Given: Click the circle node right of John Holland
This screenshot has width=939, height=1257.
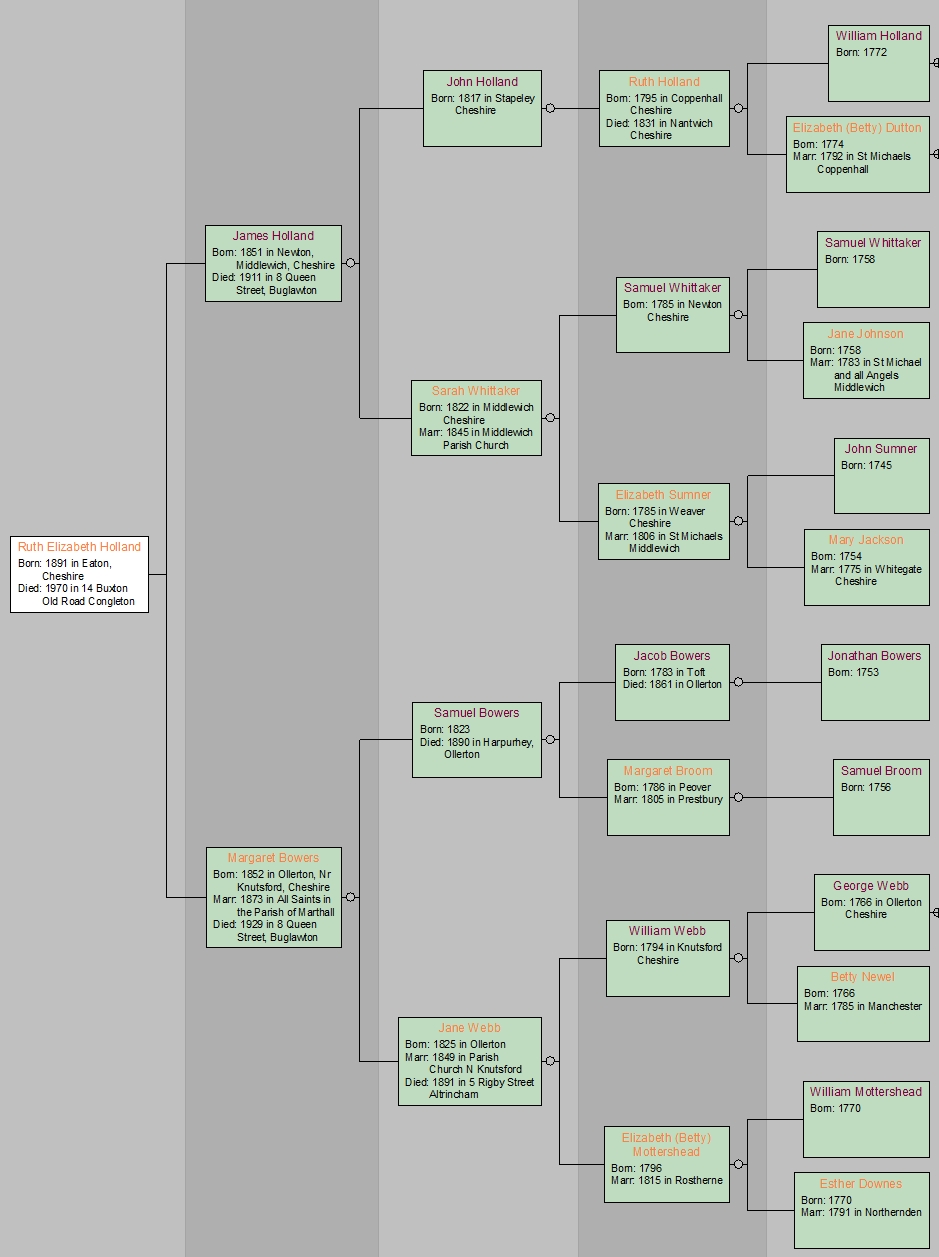Looking at the screenshot, I should [x=550, y=108].
